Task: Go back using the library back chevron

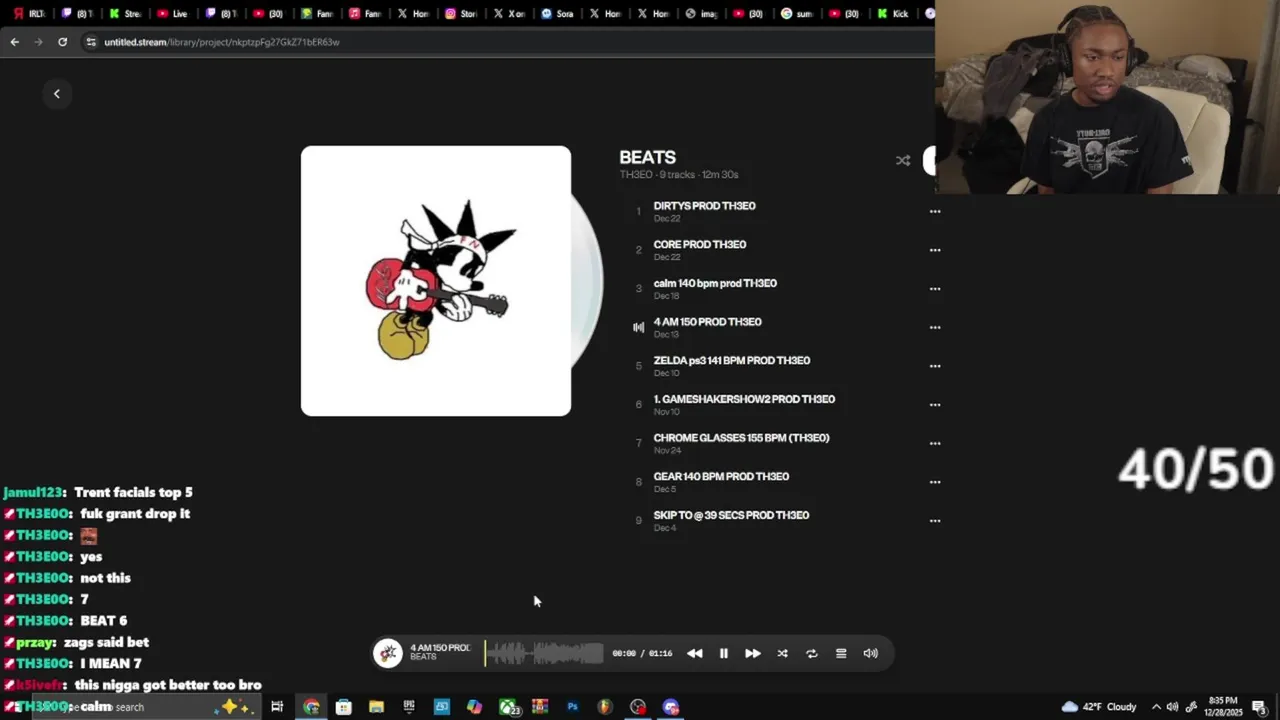Action: point(57,94)
